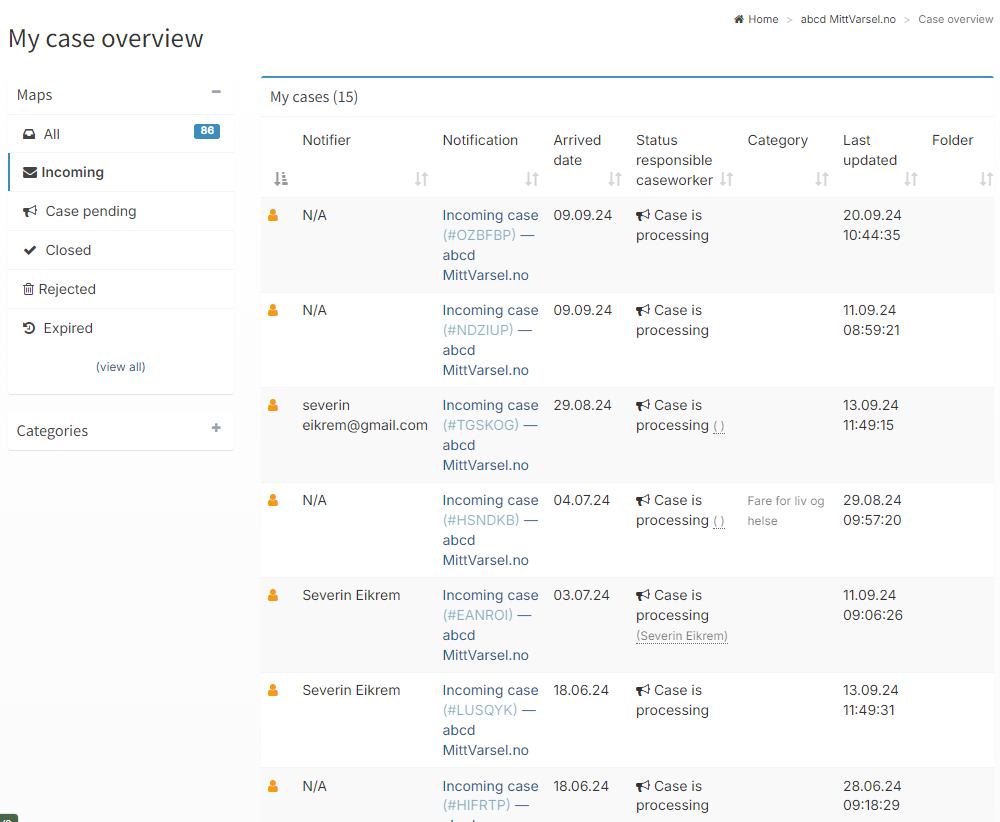The height and width of the screenshot is (822, 1000).
Task: Select the Rejected maps item
Action: pos(121,289)
